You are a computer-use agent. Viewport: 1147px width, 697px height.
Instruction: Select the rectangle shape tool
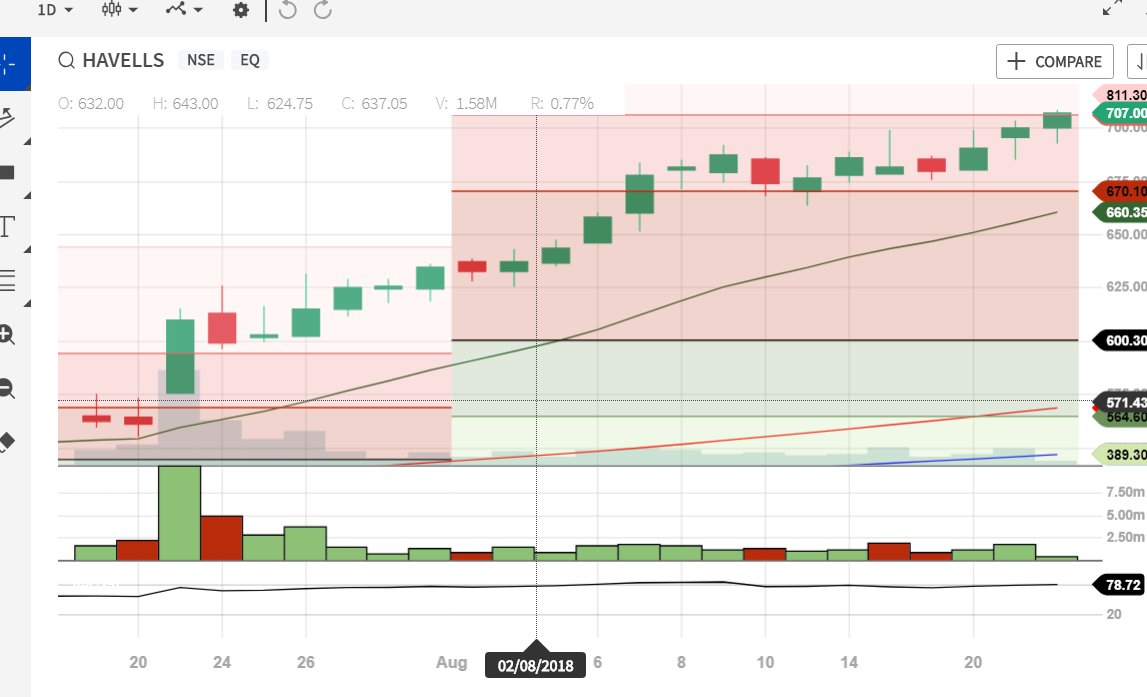pos(7,173)
